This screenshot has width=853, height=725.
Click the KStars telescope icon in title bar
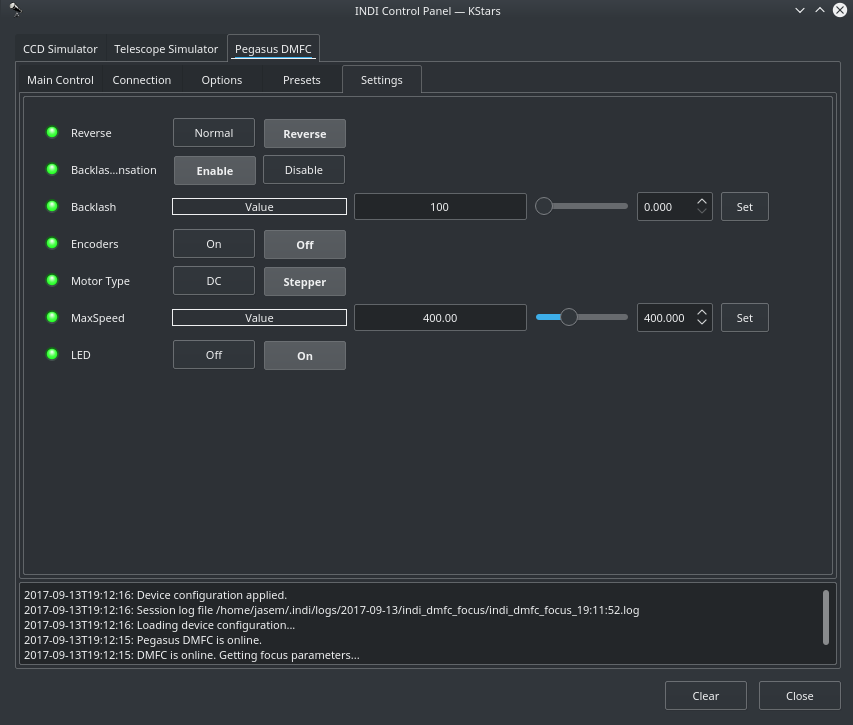[15, 10]
